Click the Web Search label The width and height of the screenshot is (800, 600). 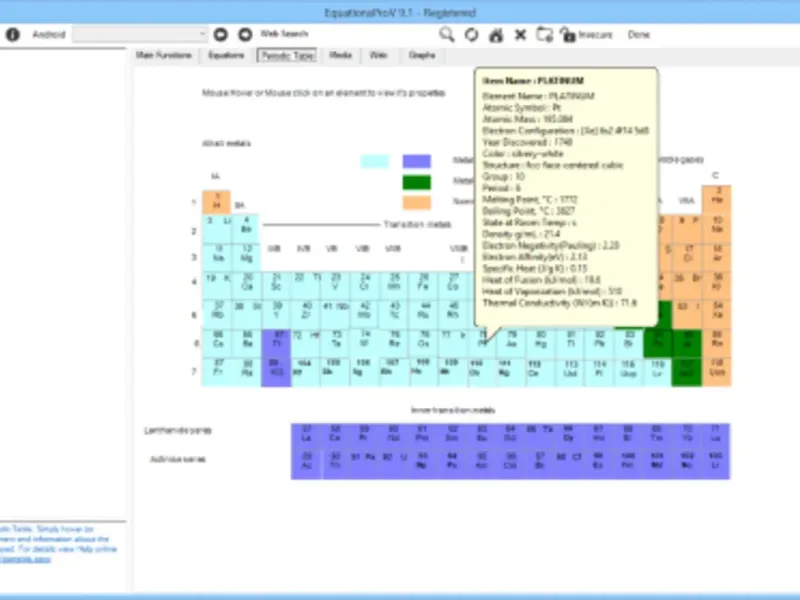284,34
